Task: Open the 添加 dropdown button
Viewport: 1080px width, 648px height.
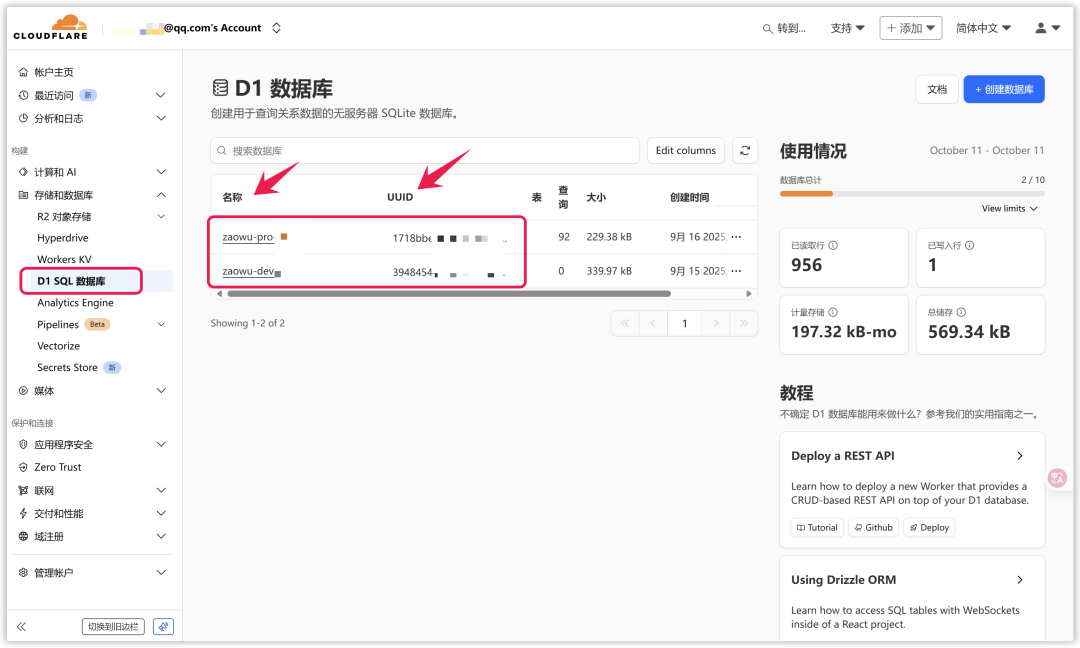Action: 911,28
